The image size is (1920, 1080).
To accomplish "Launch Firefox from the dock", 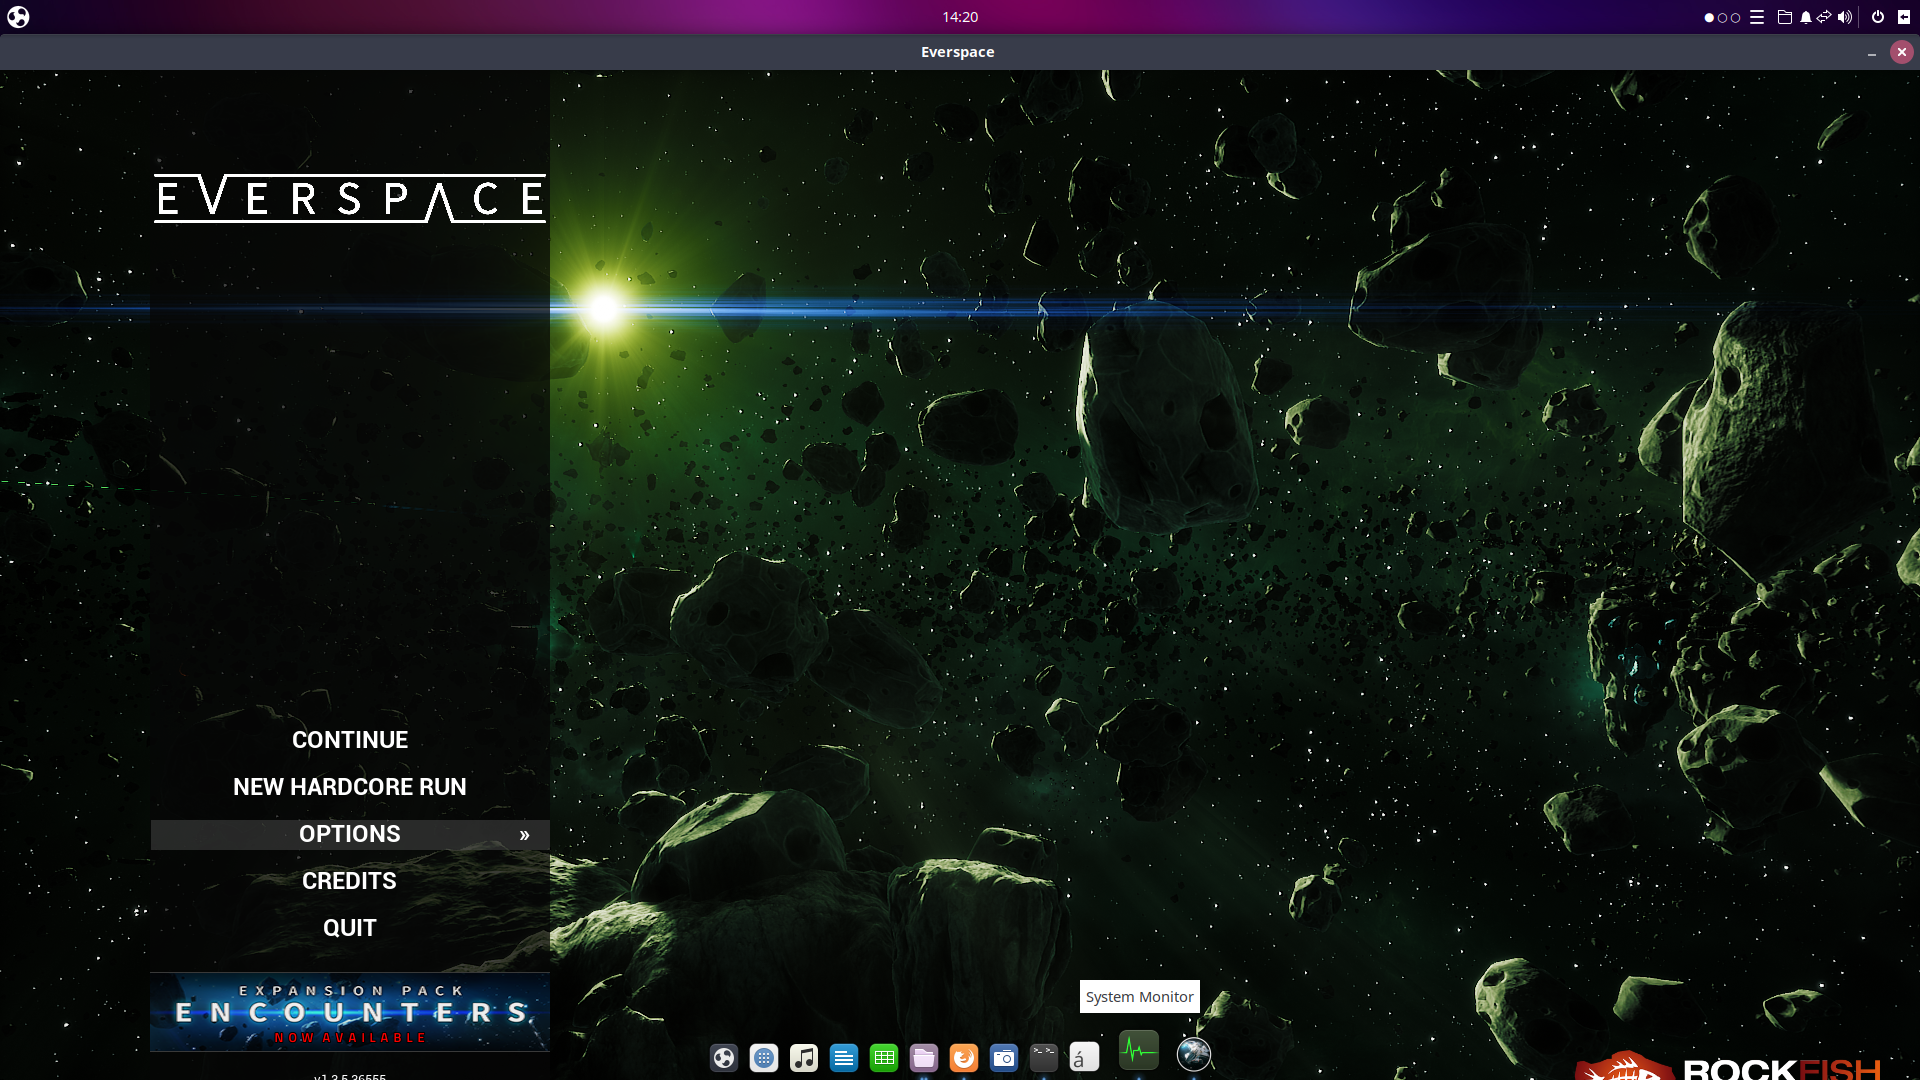I will pos(963,1057).
